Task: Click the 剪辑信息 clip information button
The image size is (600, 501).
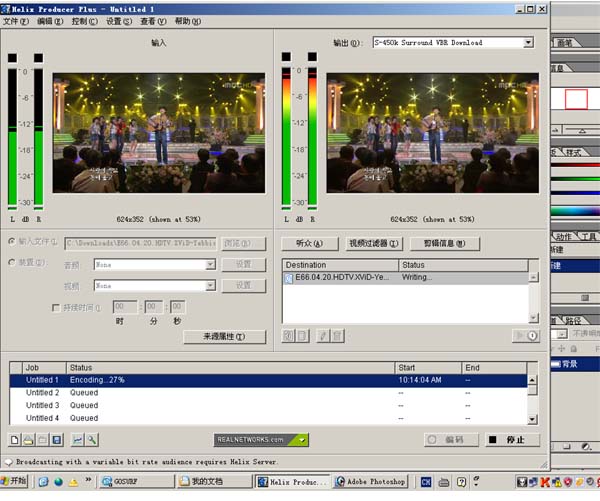Action: tap(444, 243)
